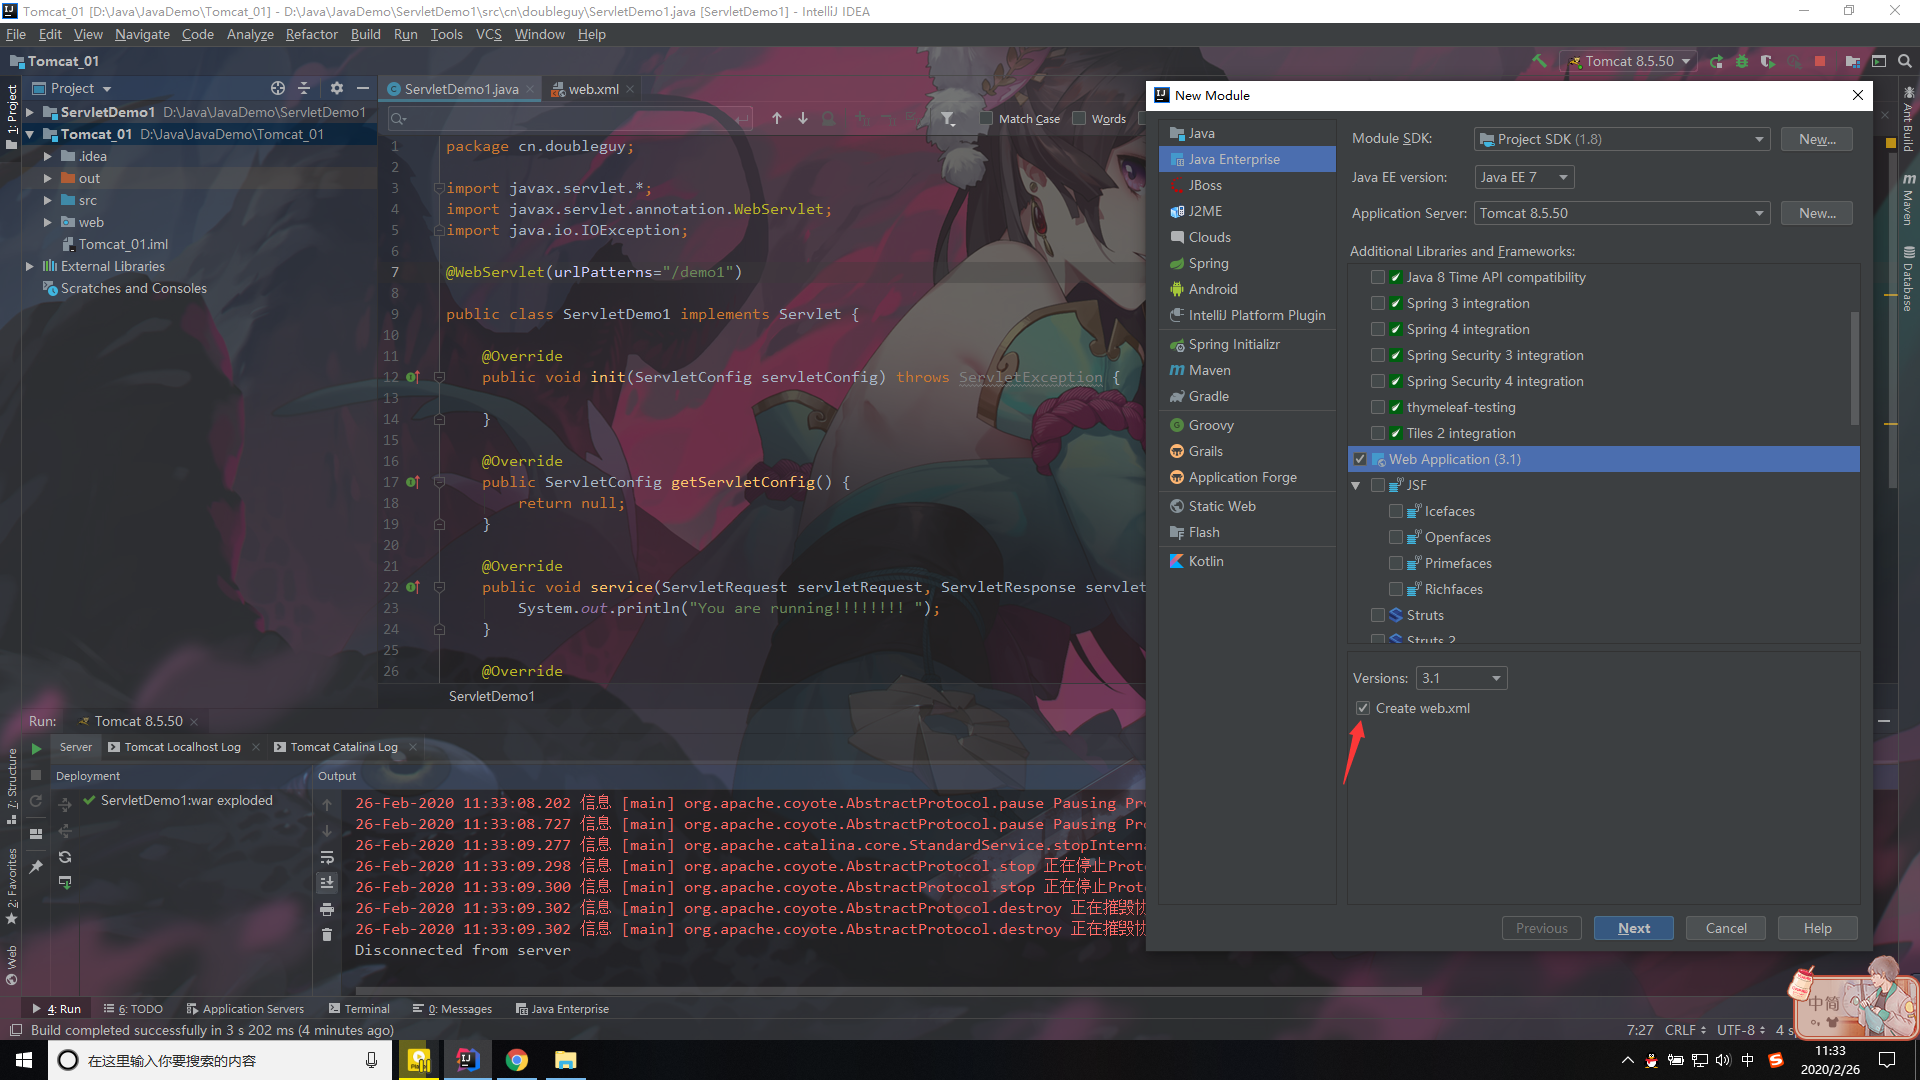Click the green Run arrow in Run panel

click(36, 748)
